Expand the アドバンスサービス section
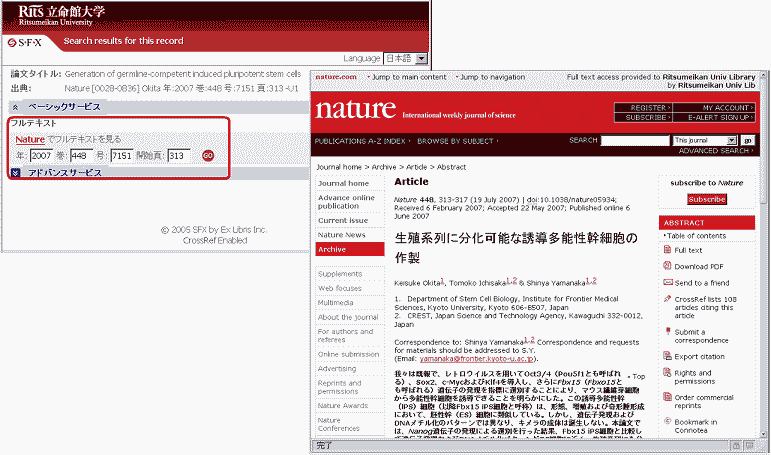Screen dimensions: 771x455 pos(16,173)
